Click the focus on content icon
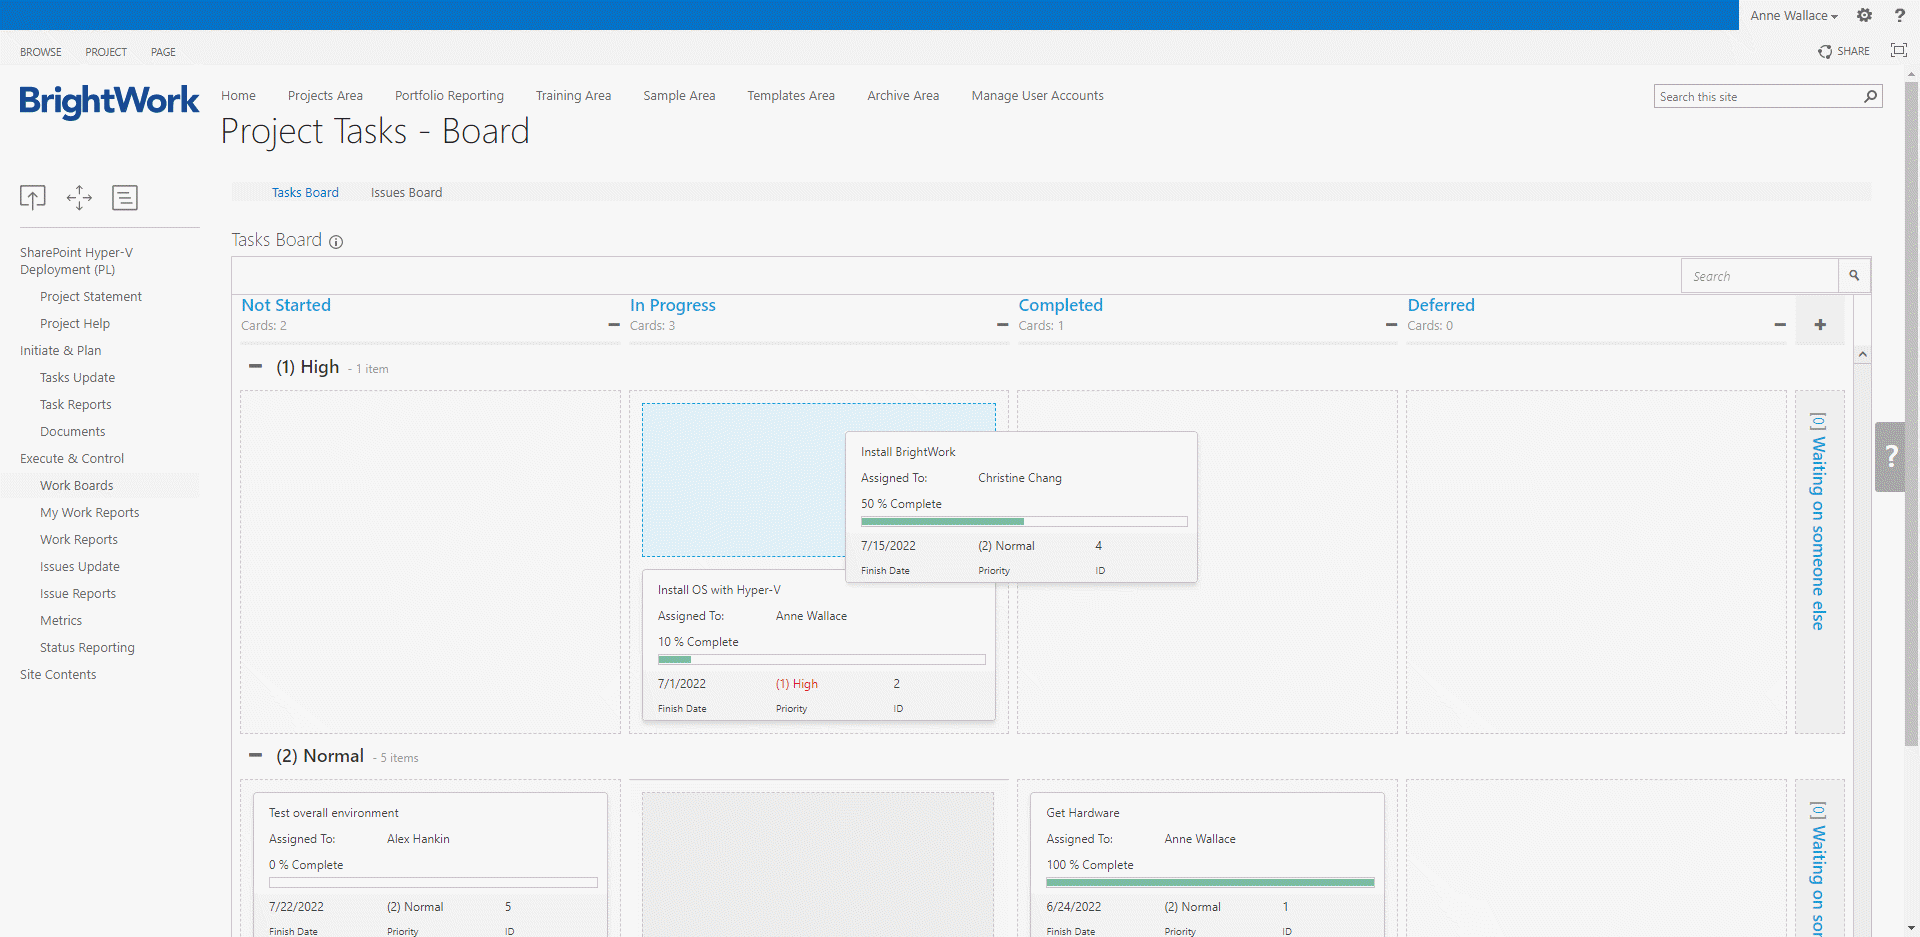 pos(1898,50)
